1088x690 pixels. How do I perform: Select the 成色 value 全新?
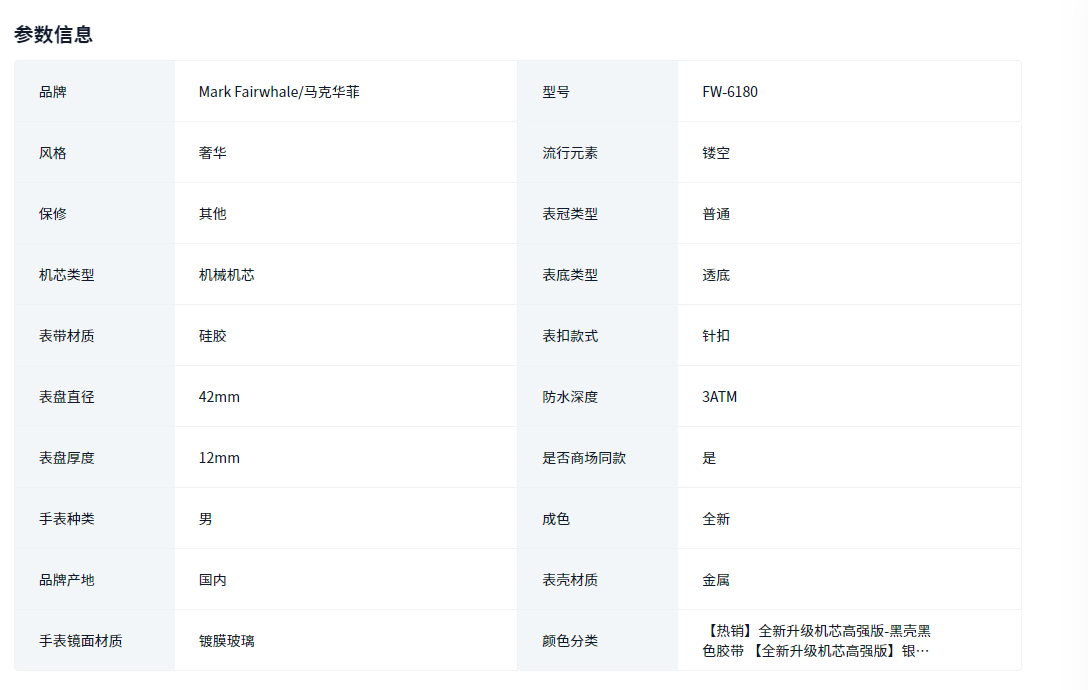click(716, 519)
